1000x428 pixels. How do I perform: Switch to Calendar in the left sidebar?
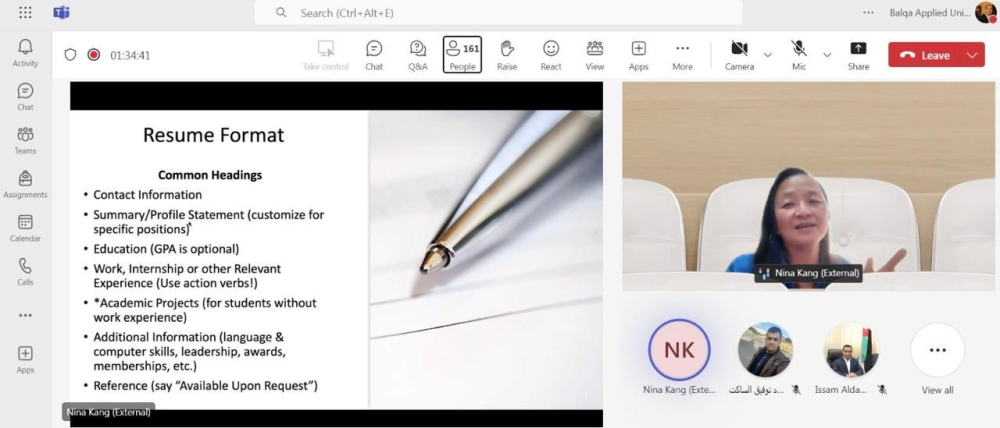pyautogui.click(x=25, y=227)
